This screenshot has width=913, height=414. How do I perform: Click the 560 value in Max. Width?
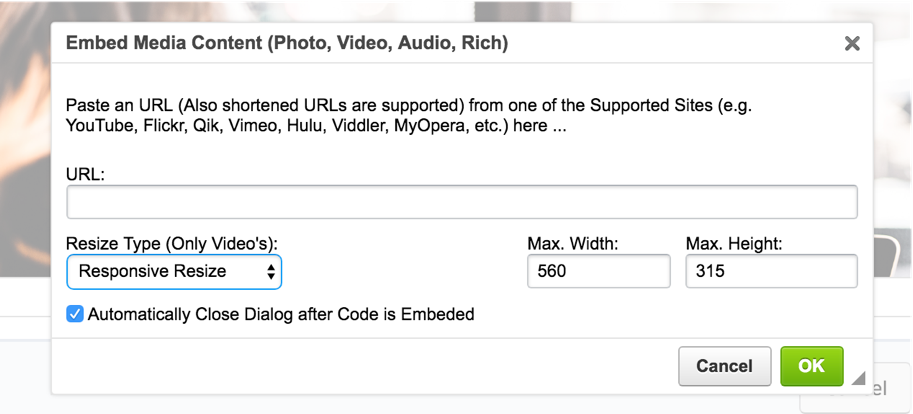coord(551,271)
